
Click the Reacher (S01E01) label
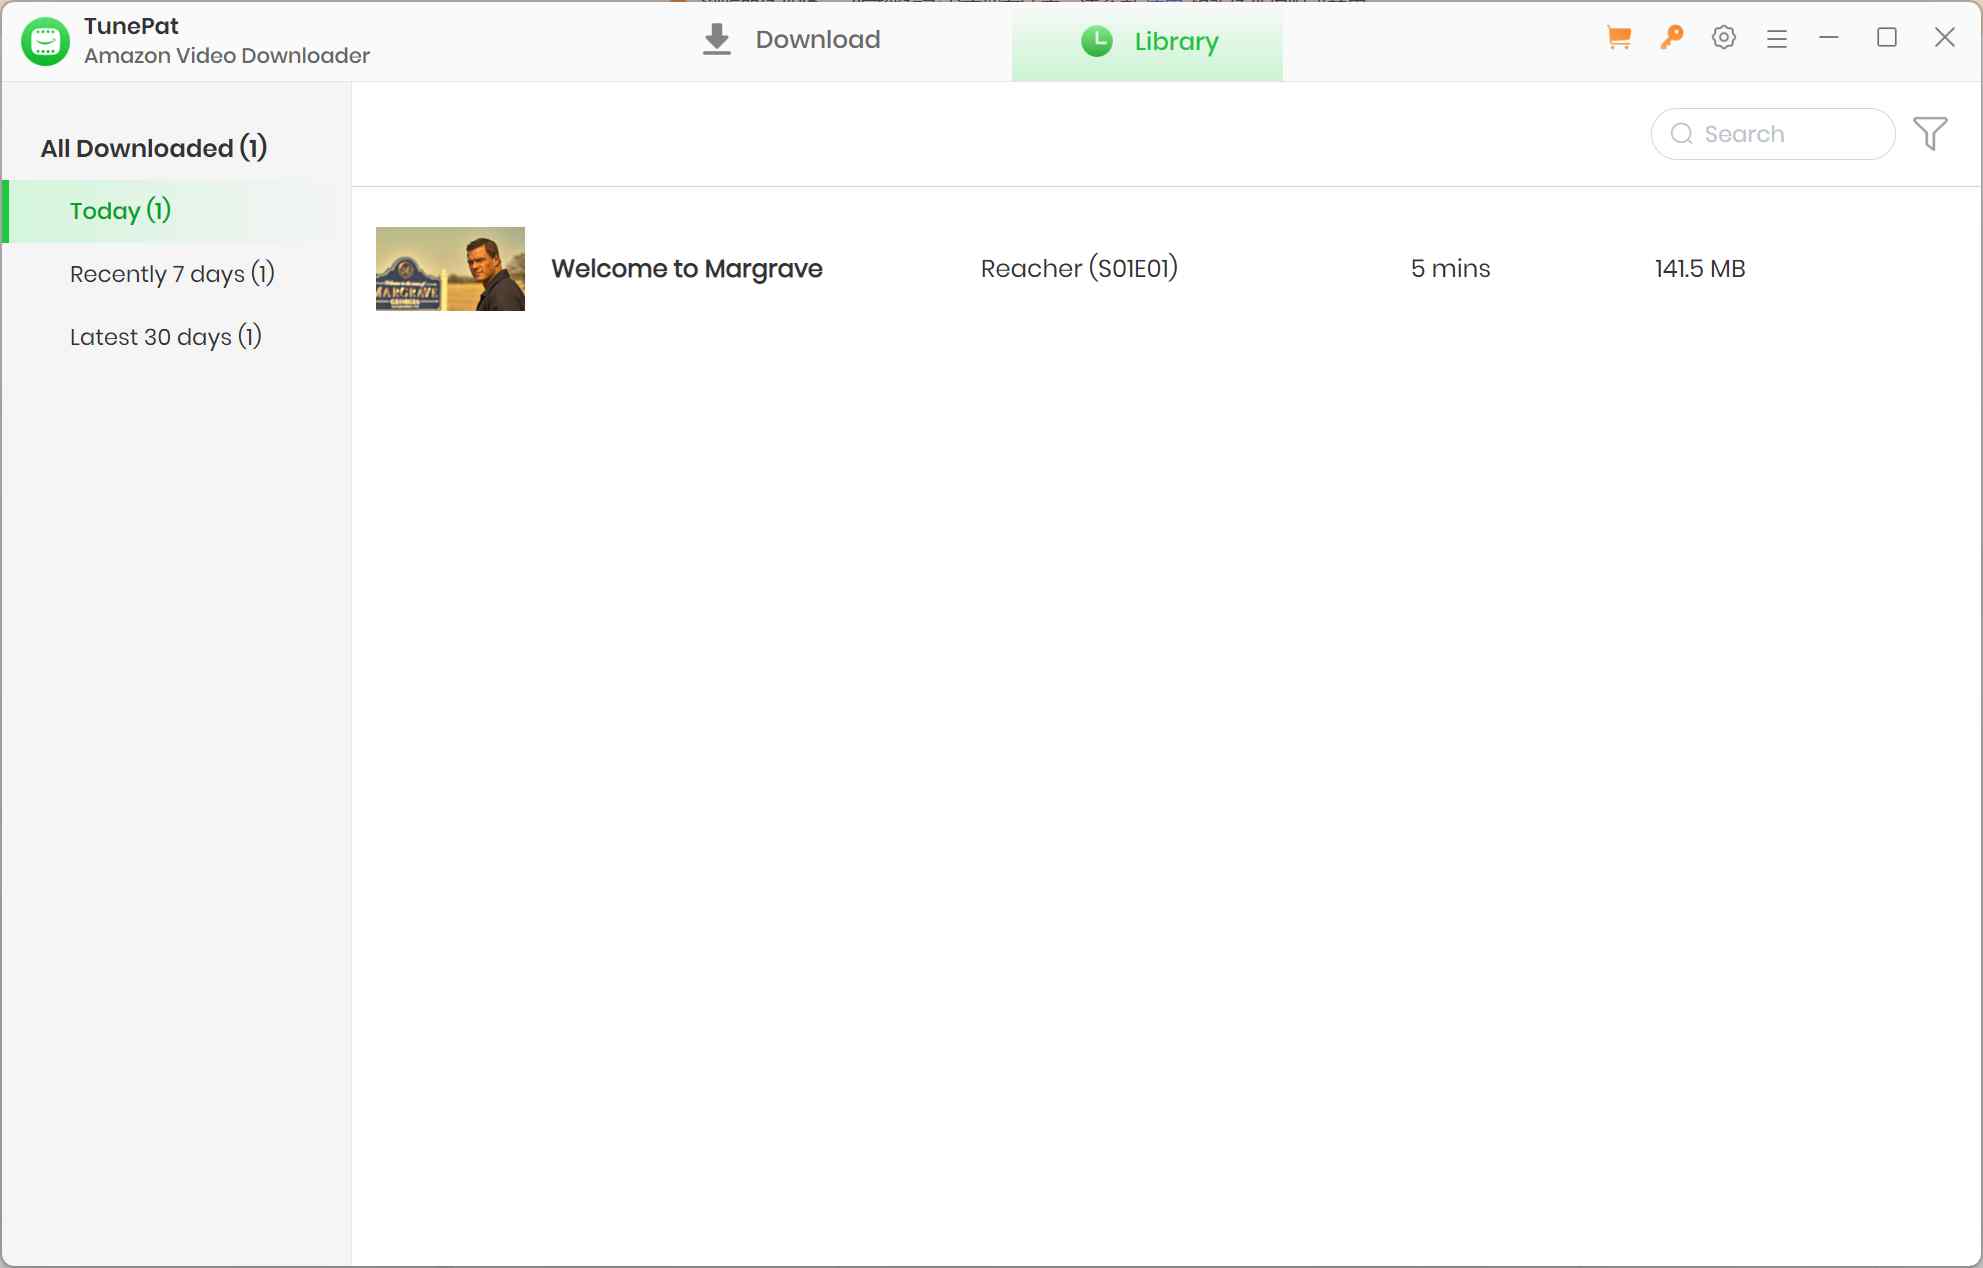[1079, 268]
